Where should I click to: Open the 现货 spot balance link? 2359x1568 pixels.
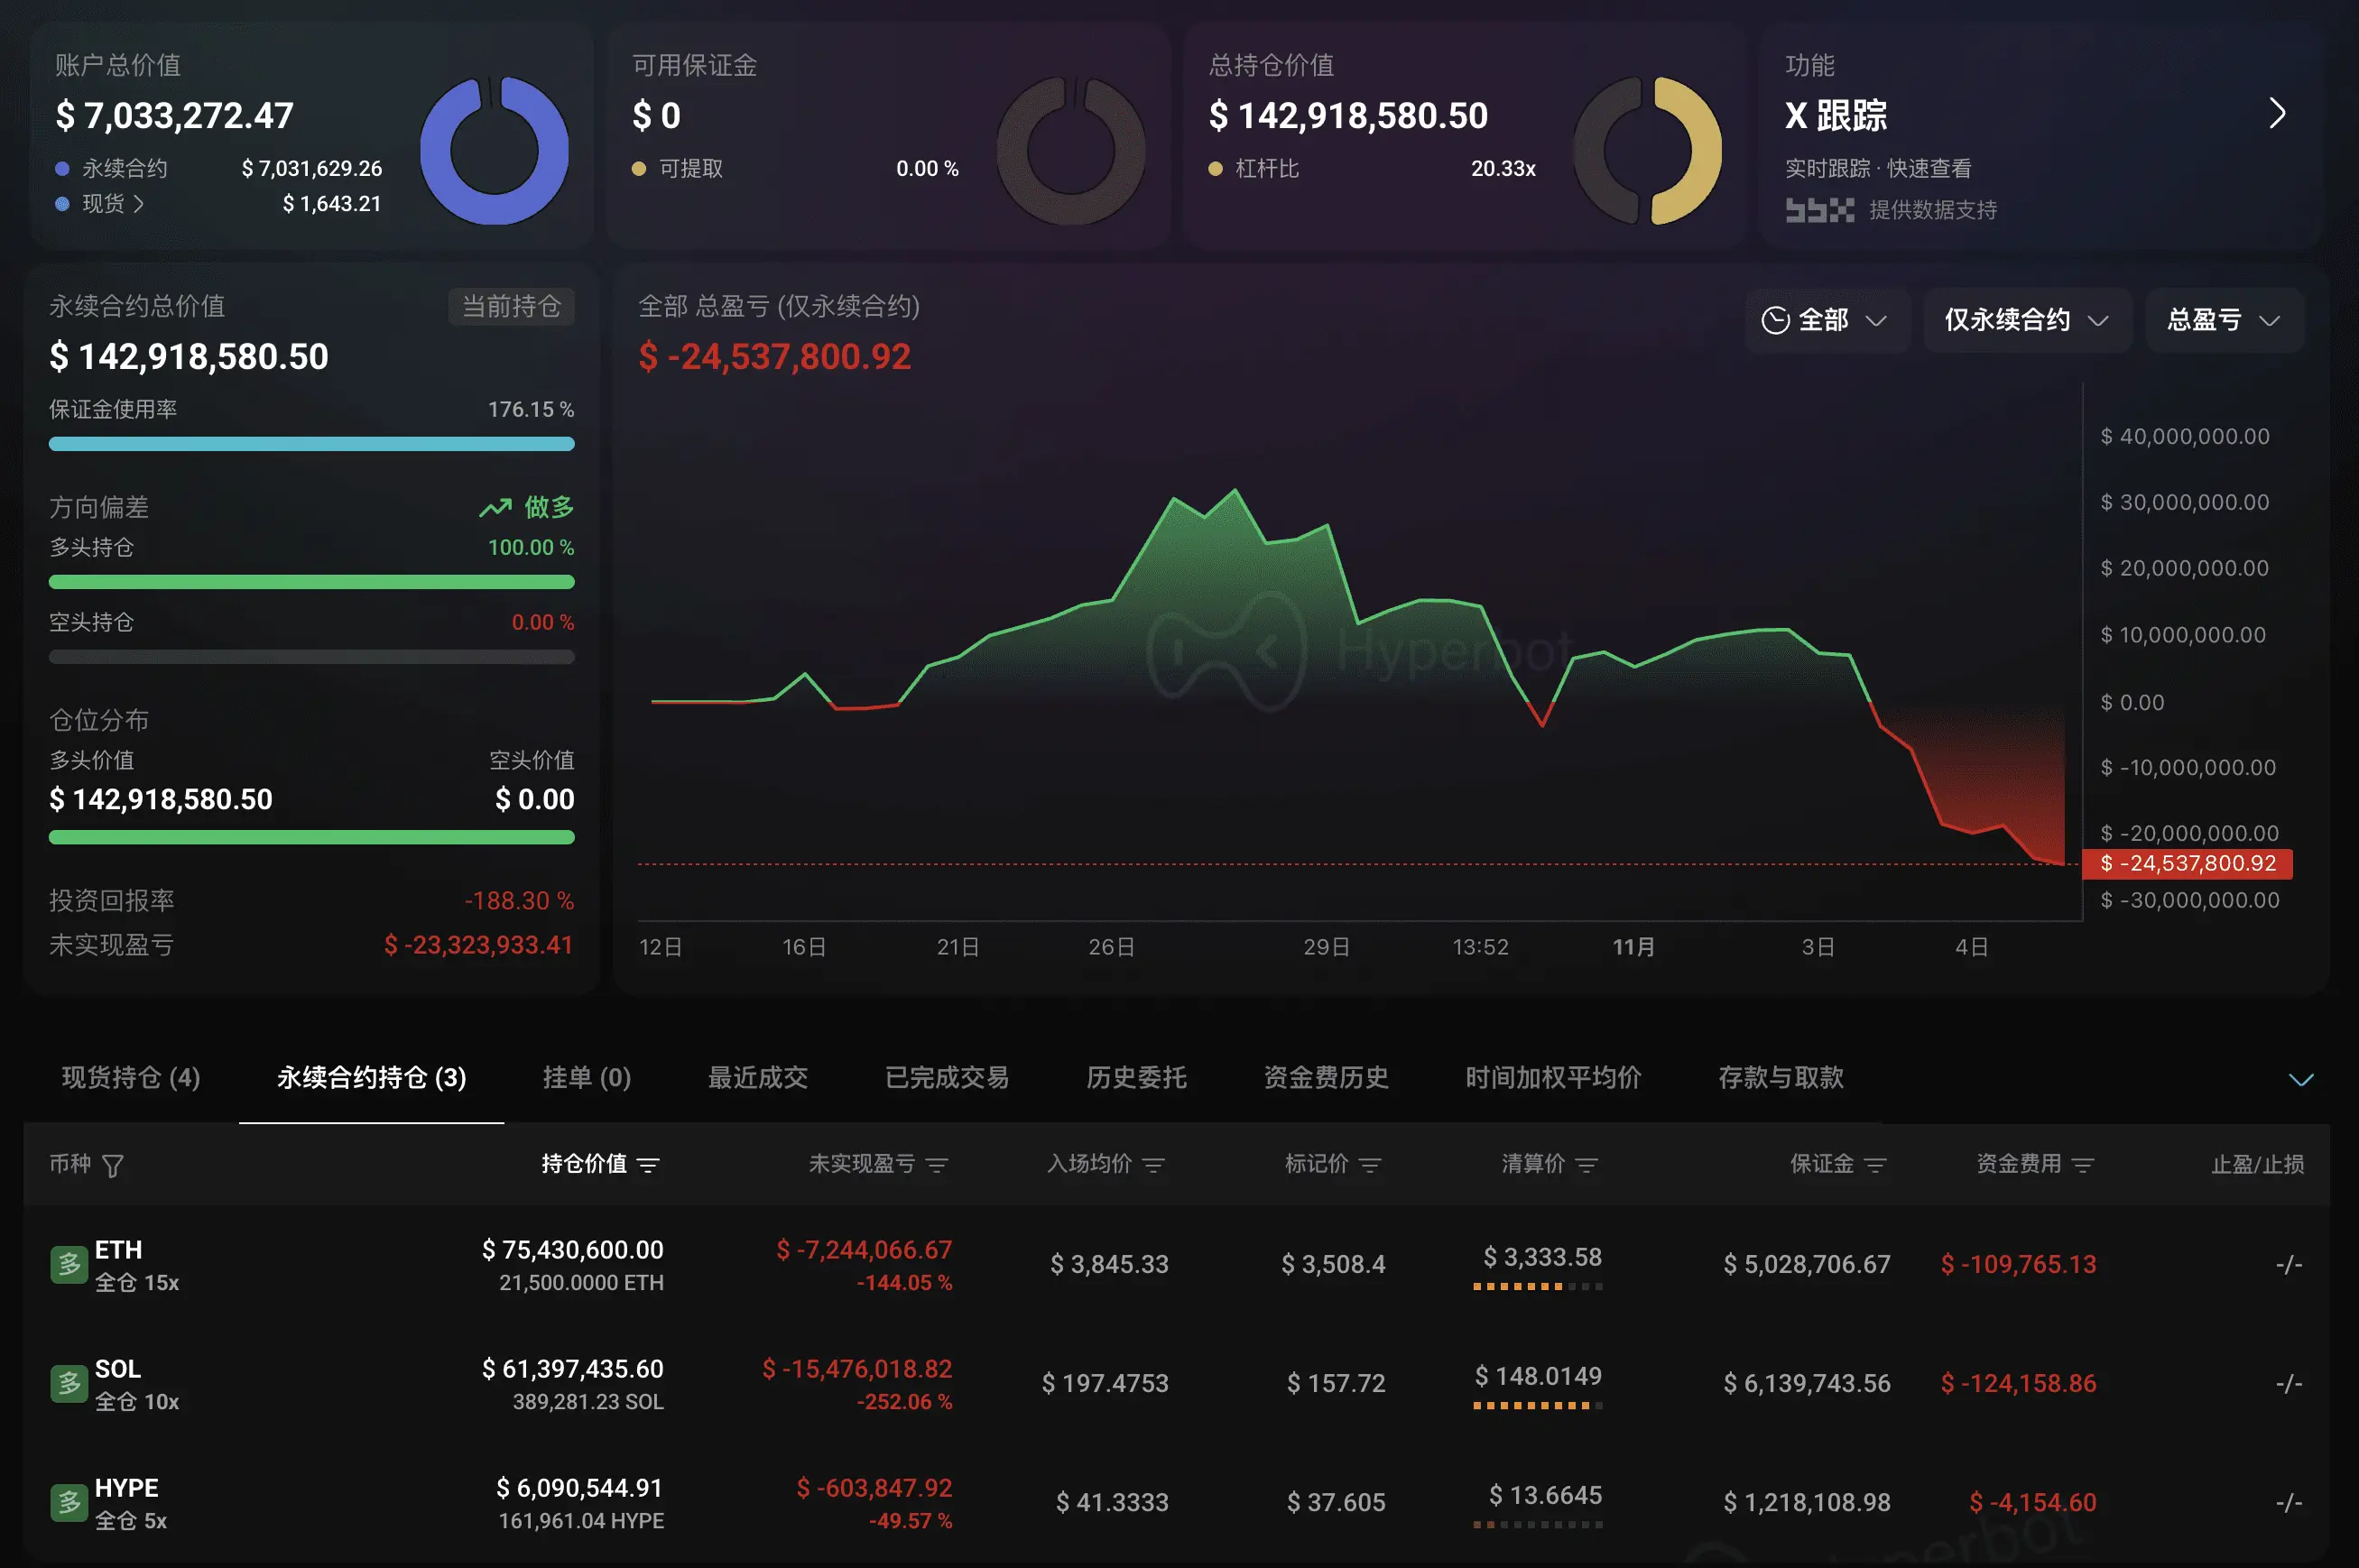pos(112,204)
